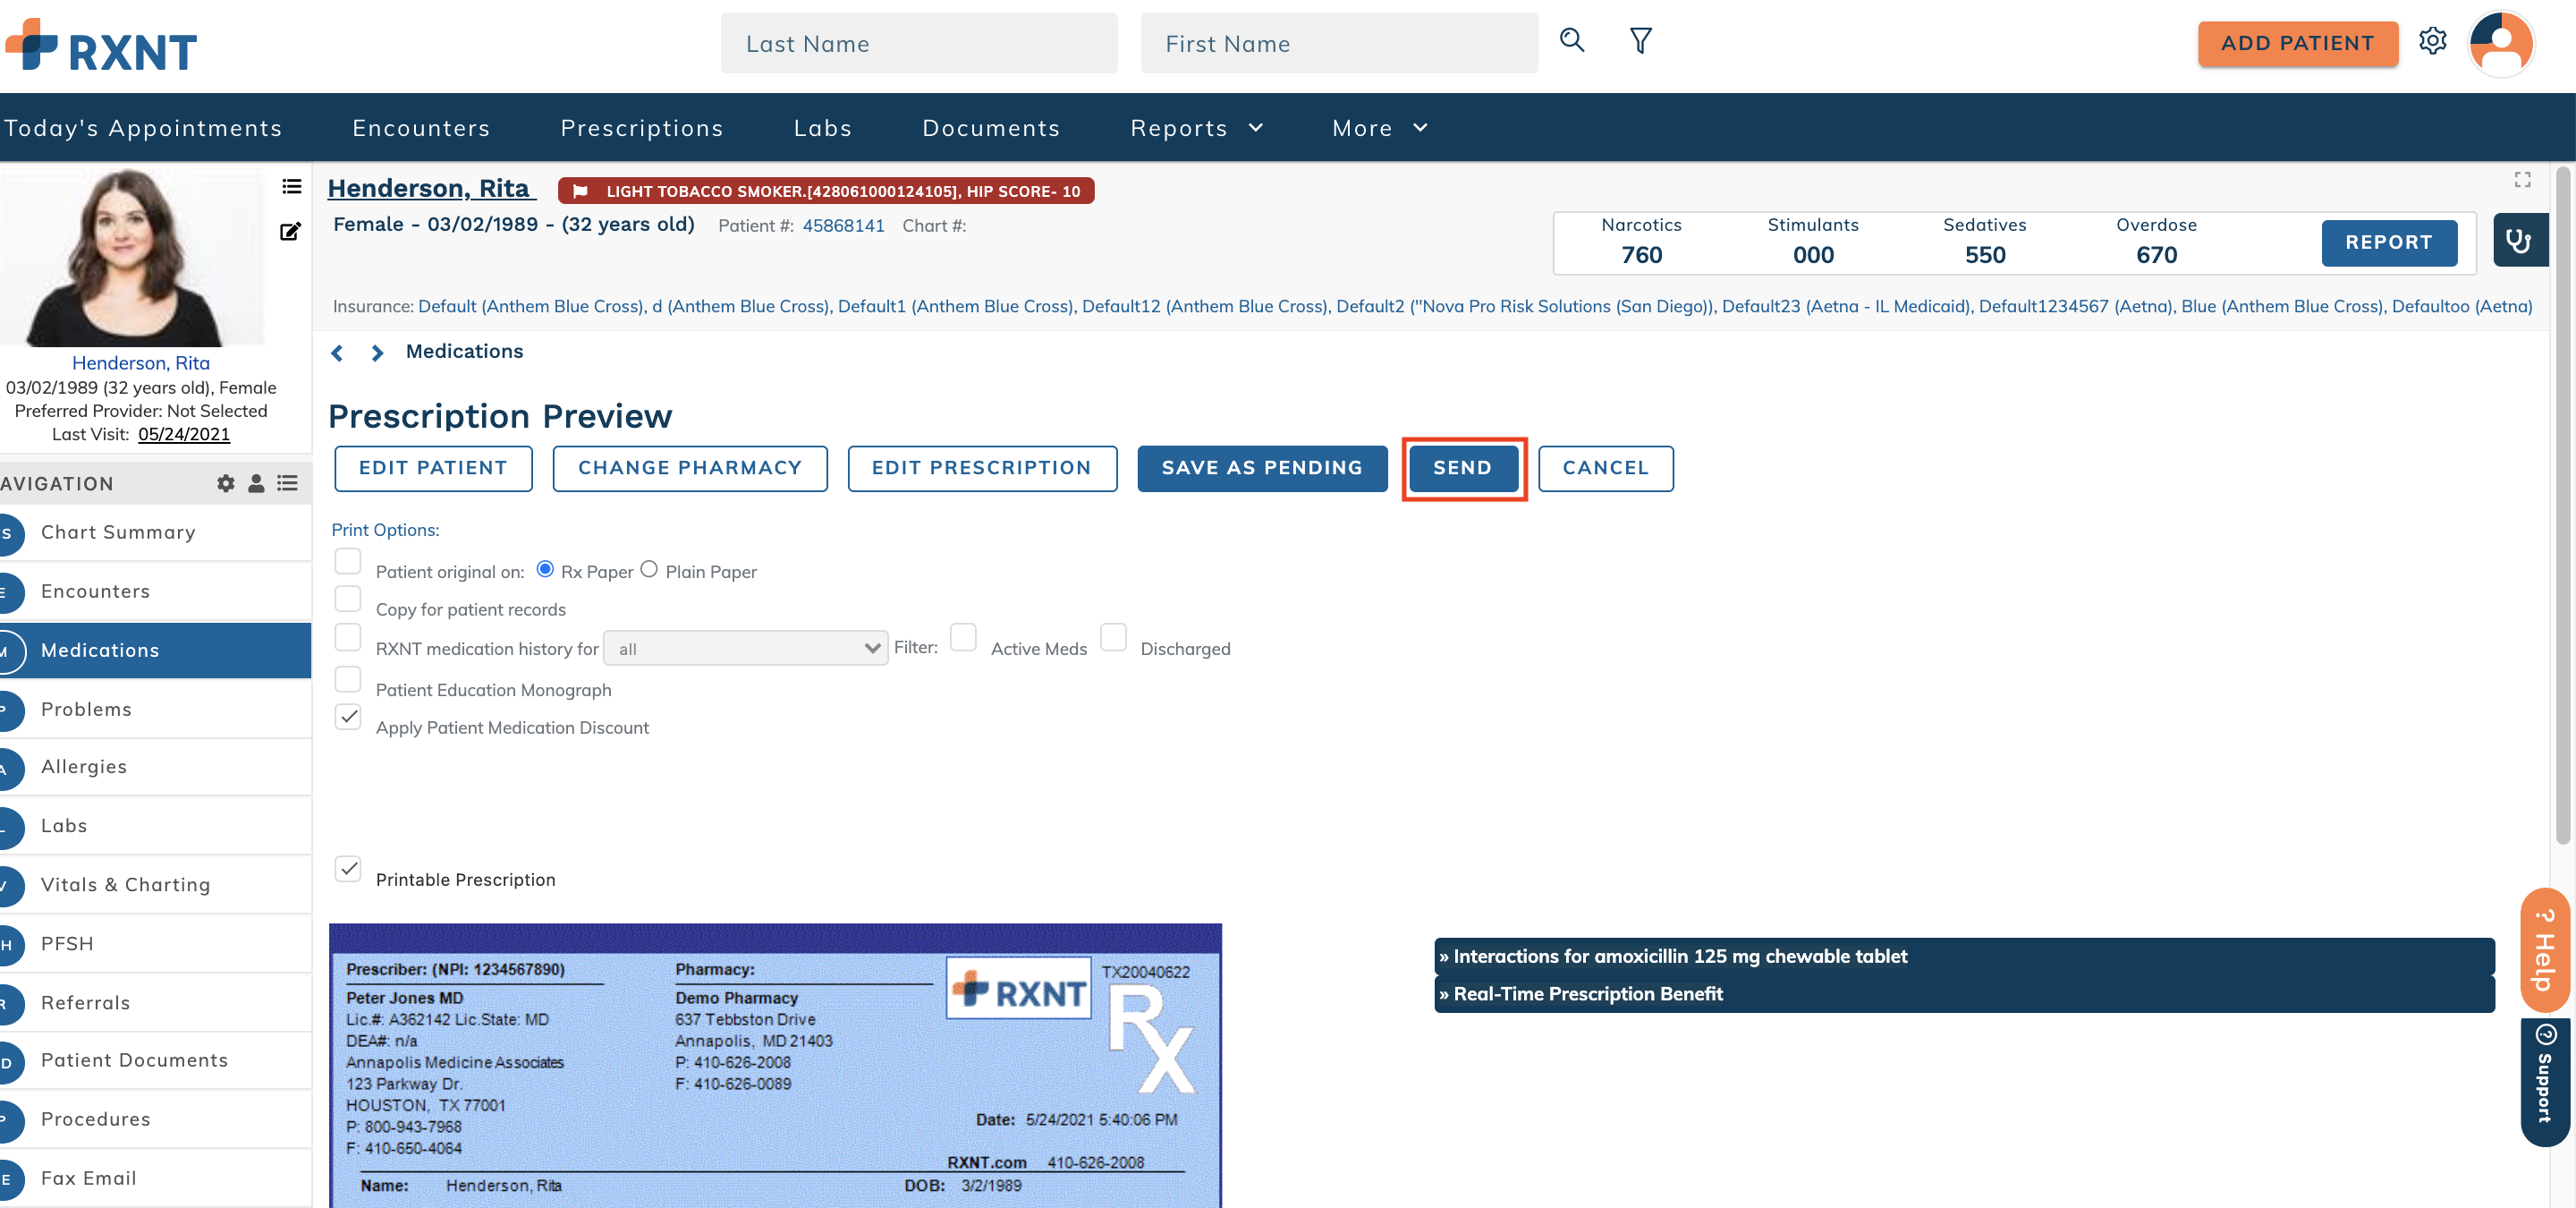Click the search magnifier icon
This screenshot has height=1208, width=2576.
click(x=1572, y=40)
